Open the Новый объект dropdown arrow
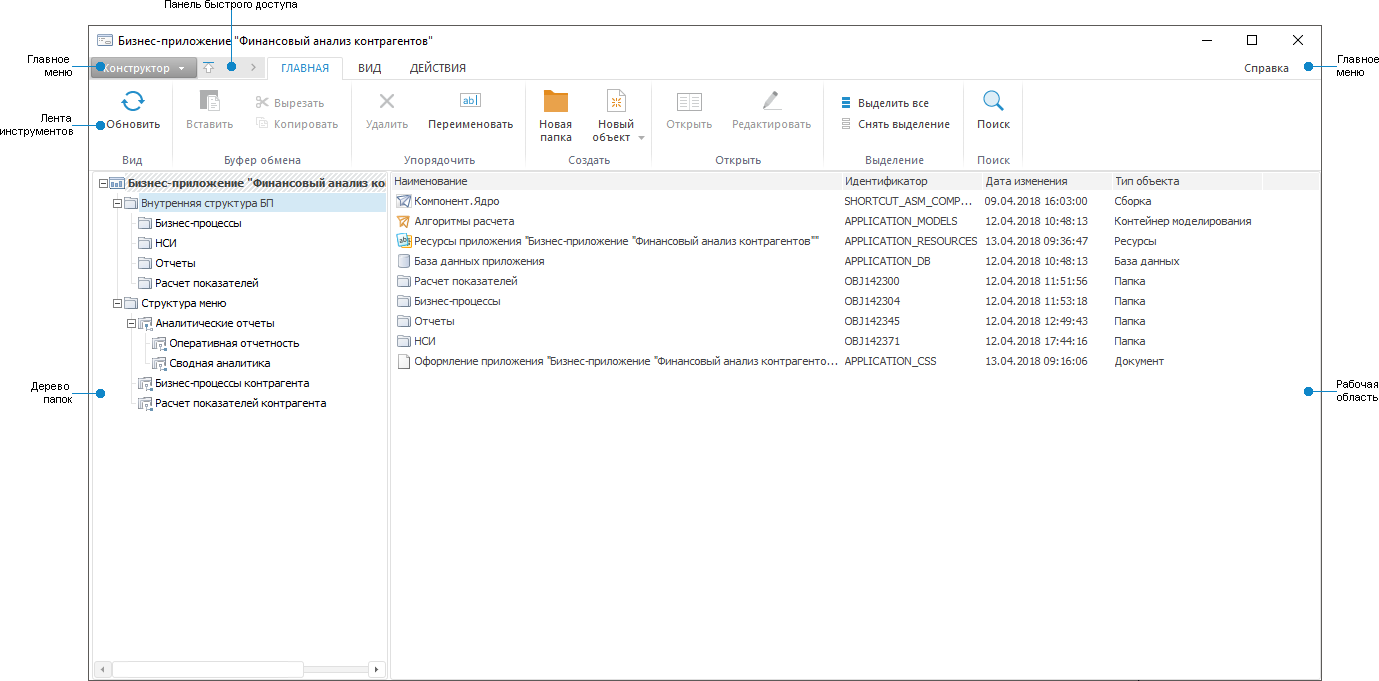Image resolution: width=1379 pixels, height=681 pixels. click(x=641, y=138)
